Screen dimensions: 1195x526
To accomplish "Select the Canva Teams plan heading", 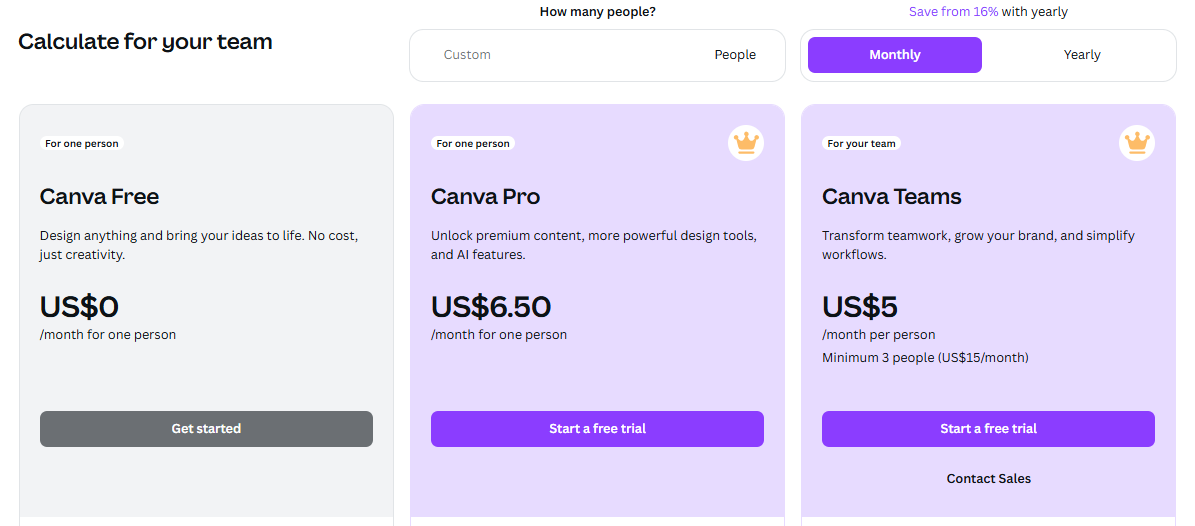I will 892,197.
